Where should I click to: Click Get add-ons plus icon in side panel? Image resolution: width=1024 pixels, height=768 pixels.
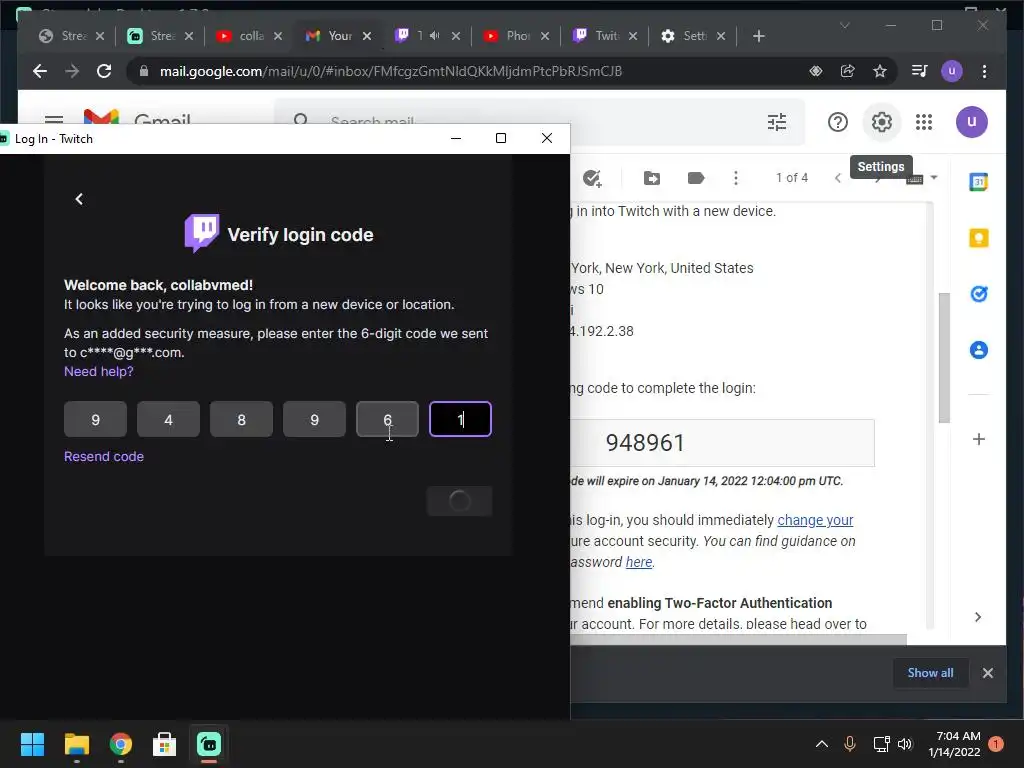[x=978, y=440]
